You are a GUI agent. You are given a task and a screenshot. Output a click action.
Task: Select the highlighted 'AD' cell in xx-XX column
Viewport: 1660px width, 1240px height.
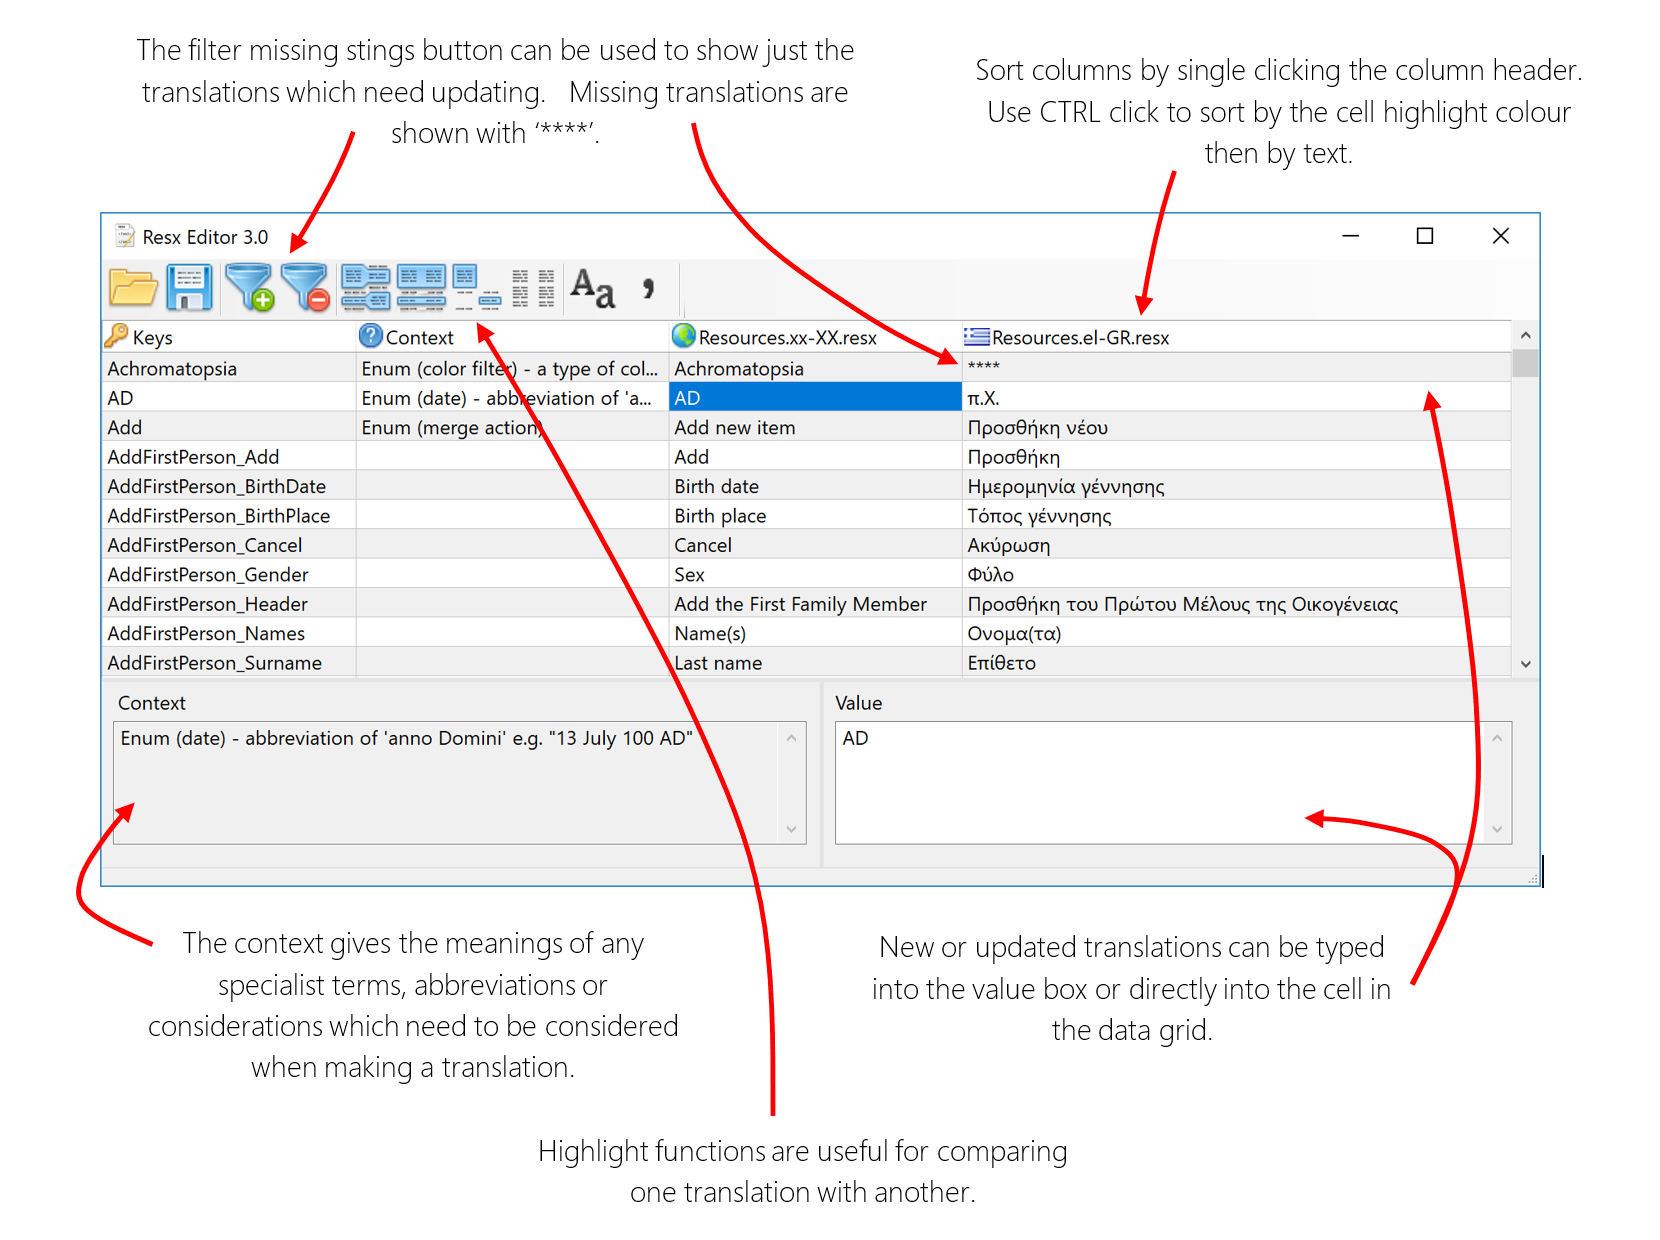coord(815,397)
